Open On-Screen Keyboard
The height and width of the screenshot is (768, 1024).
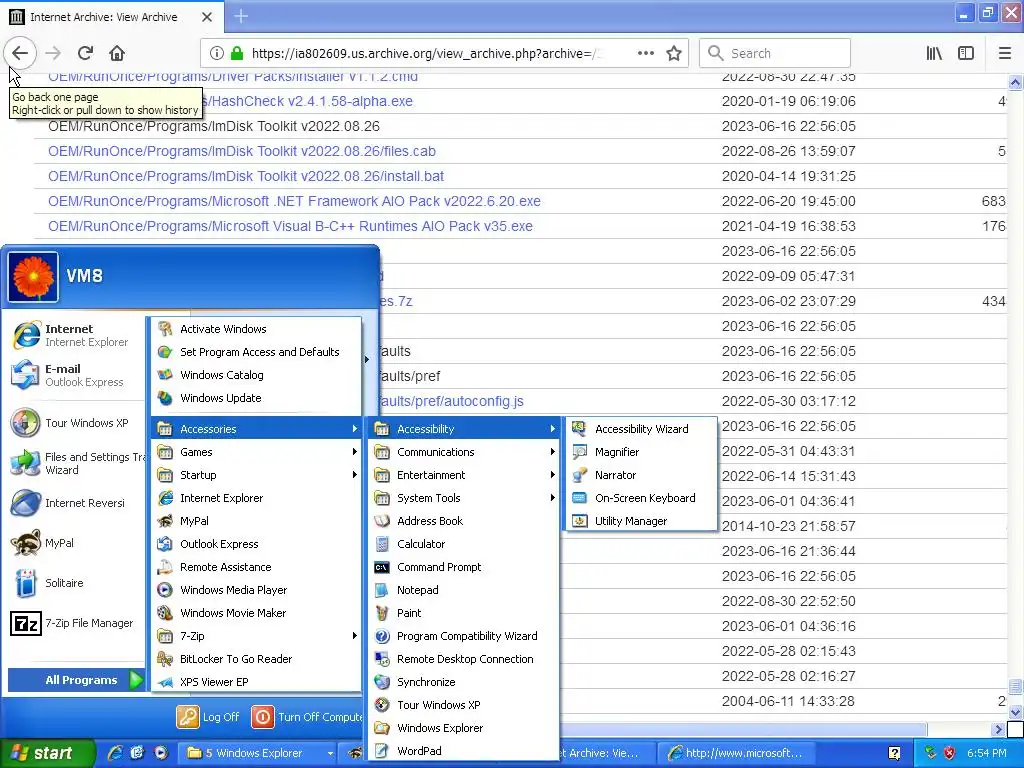coord(642,498)
